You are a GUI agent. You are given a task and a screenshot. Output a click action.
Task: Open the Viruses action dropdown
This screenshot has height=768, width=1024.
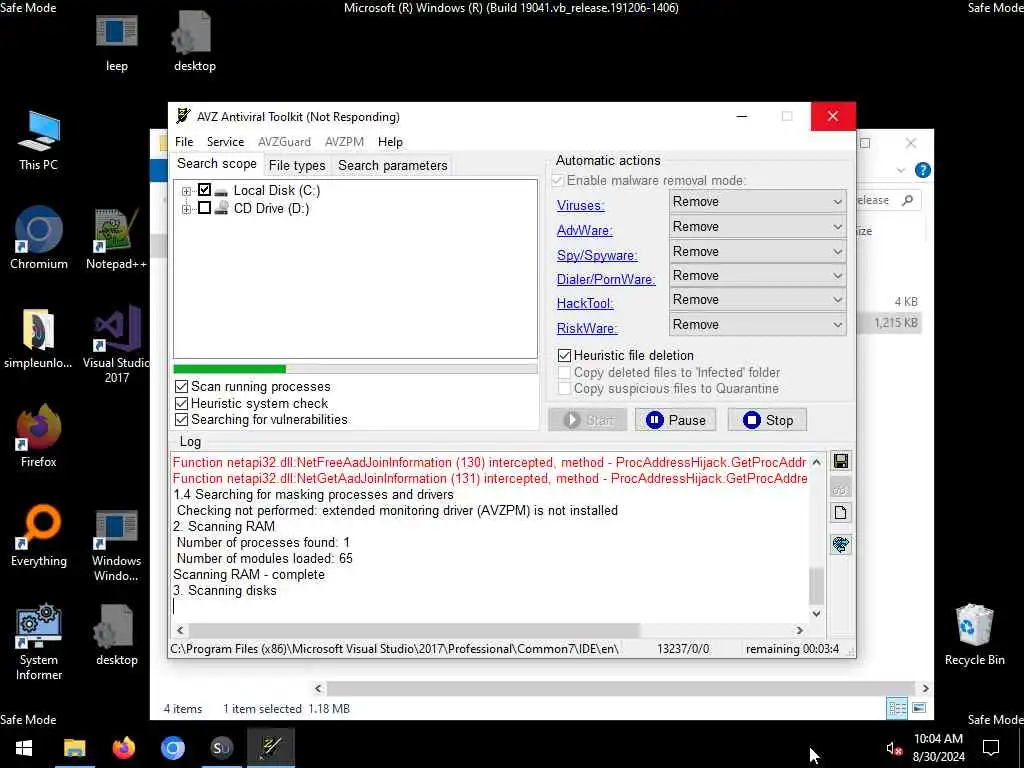pyautogui.click(x=758, y=202)
